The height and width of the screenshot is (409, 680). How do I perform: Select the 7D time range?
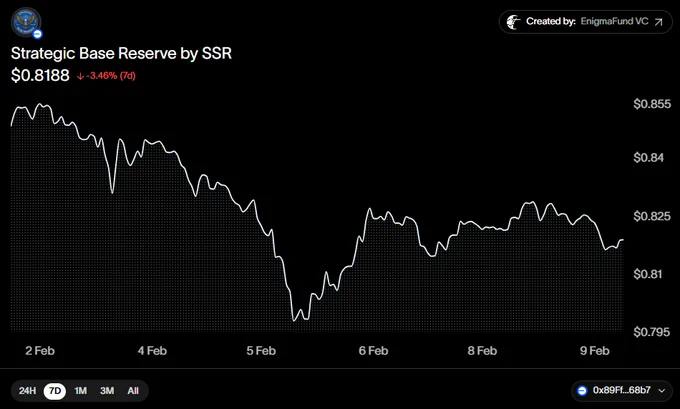coord(55,391)
